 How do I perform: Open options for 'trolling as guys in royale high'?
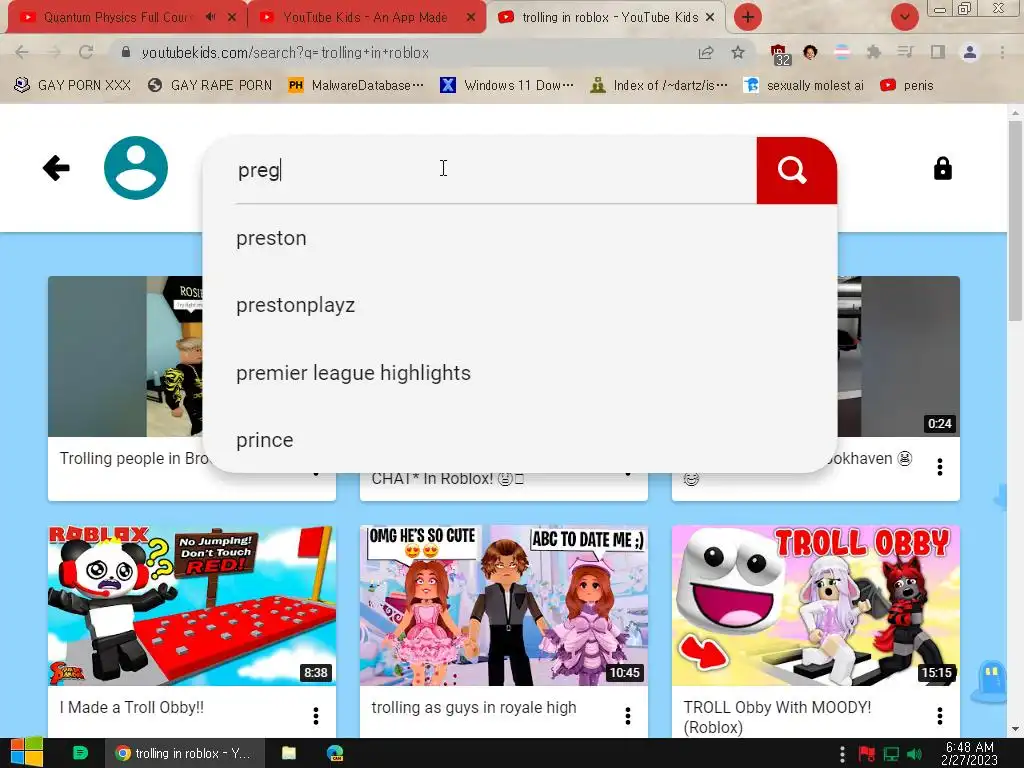click(x=628, y=716)
